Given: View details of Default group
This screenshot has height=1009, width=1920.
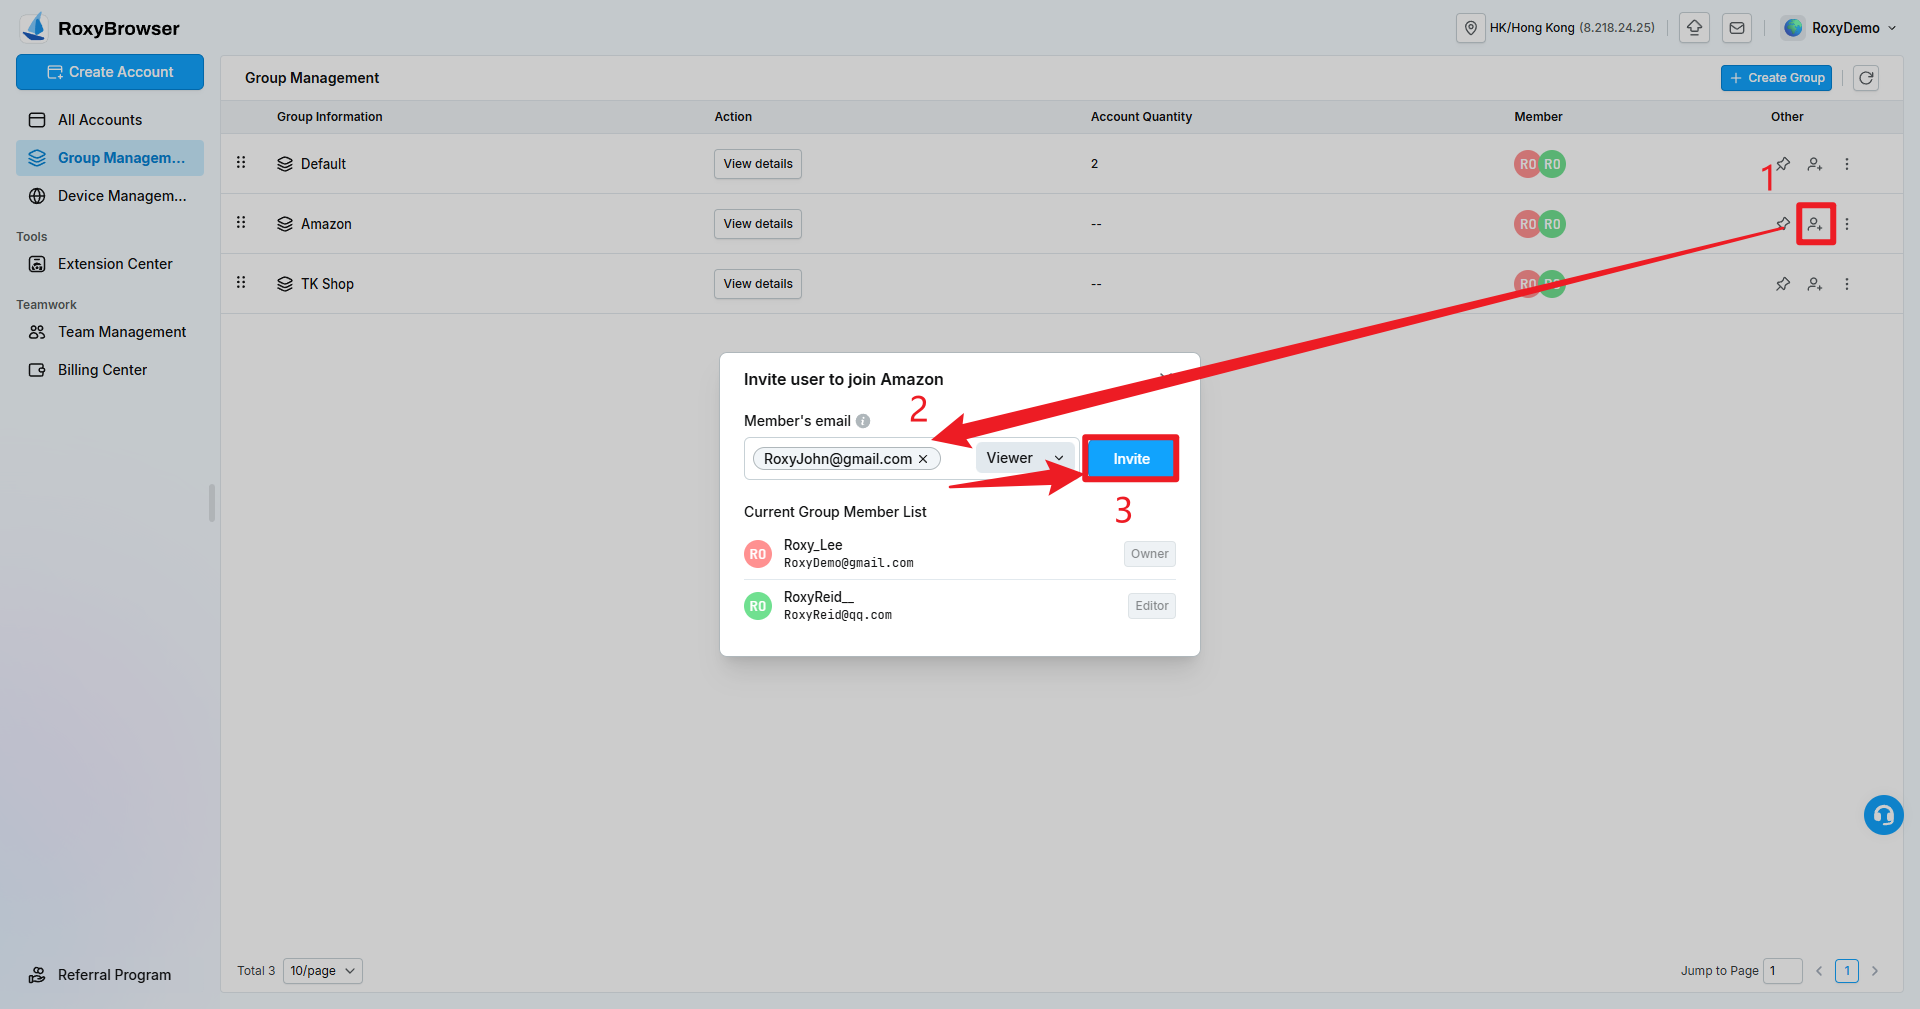Looking at the screenshot, I should coord(758,164).
